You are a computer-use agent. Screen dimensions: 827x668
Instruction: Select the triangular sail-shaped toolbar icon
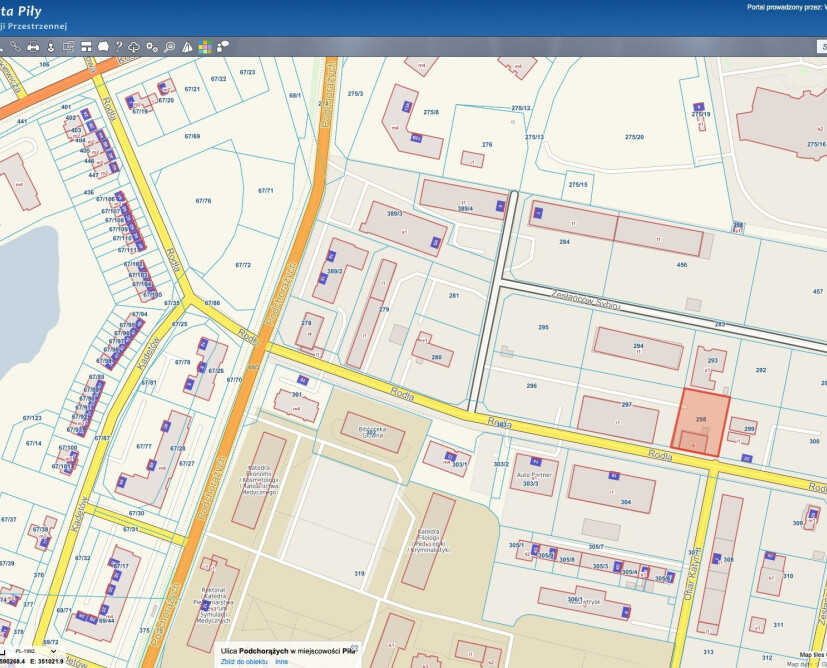coord(187,46)
